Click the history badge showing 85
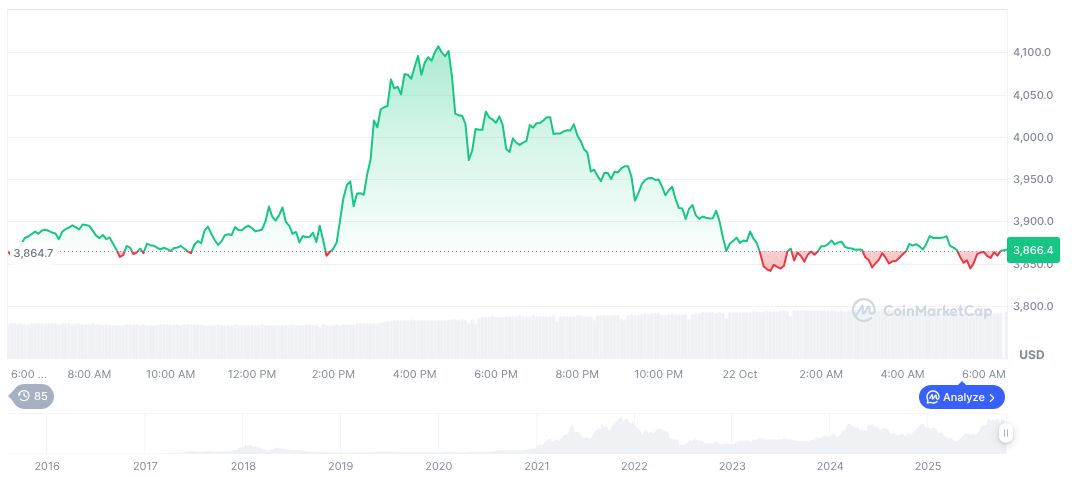The image size is (1072, 477). [32, 396]
